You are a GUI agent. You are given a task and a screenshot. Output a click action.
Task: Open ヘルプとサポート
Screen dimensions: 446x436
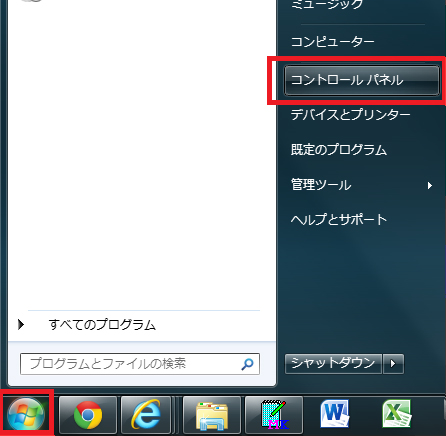pos(339,219)
